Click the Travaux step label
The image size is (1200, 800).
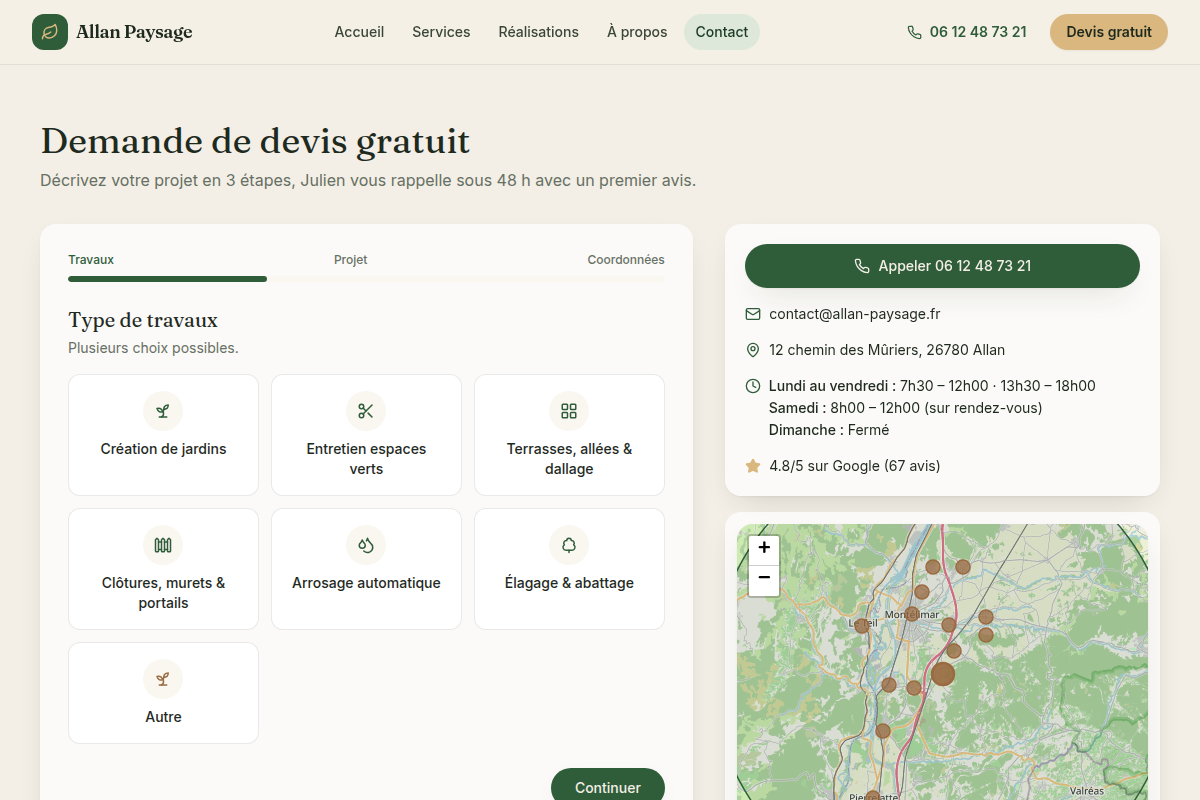pos(91,260)
